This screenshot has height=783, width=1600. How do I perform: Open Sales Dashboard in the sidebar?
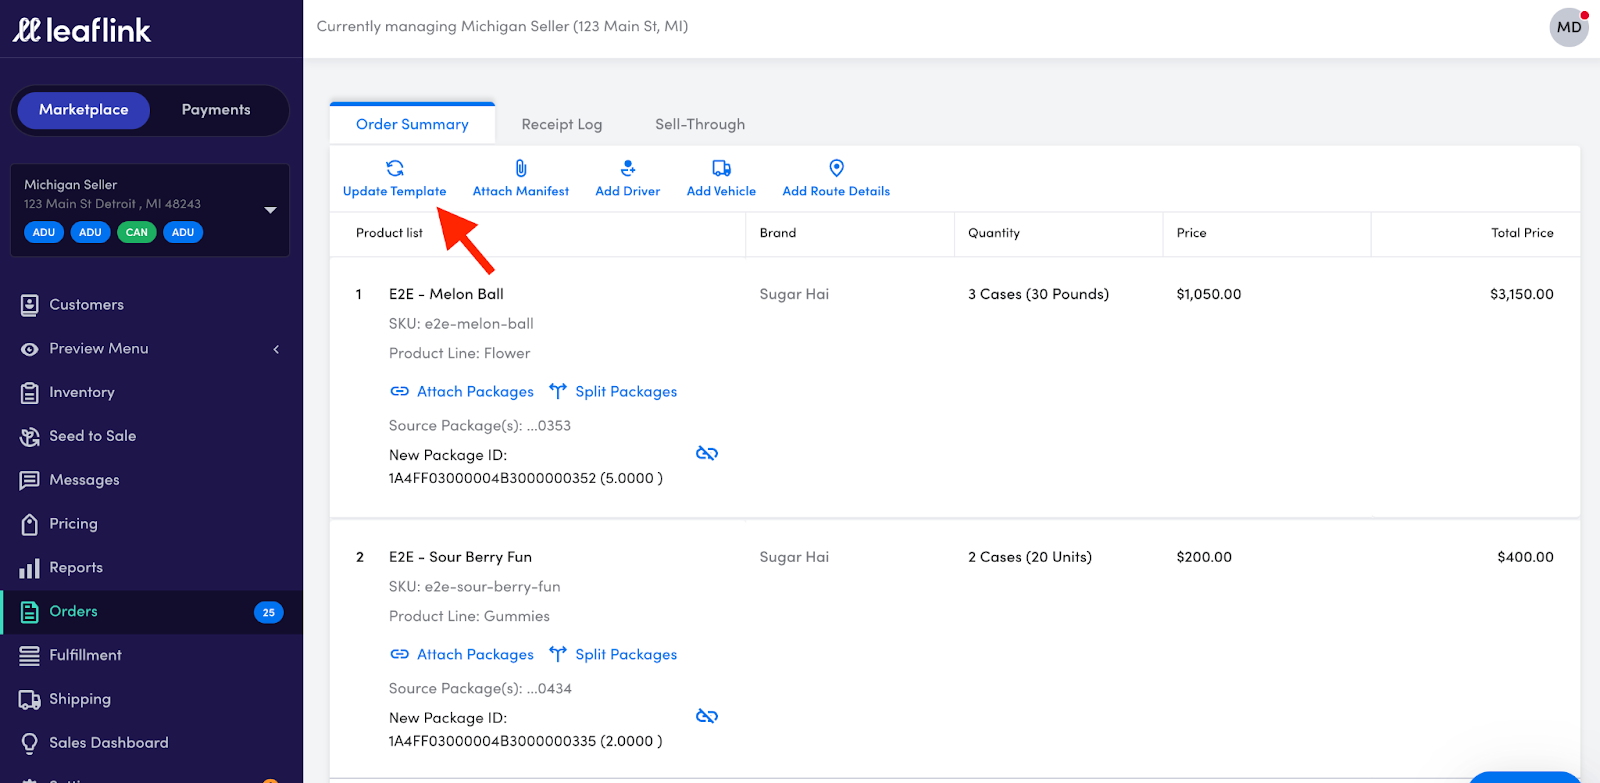tap(109, 743)
